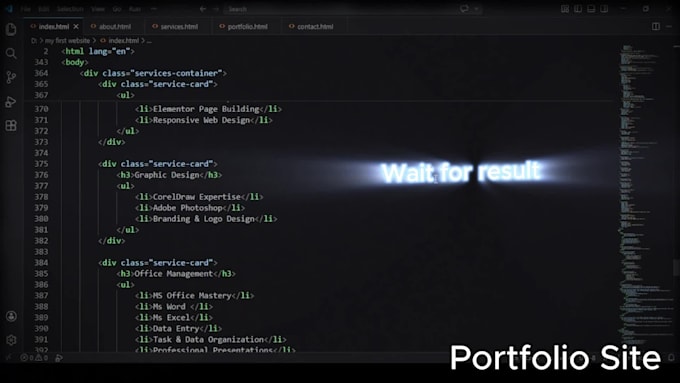Click the notifications bell in status bar
680x383 pixels.
[671, 357]
